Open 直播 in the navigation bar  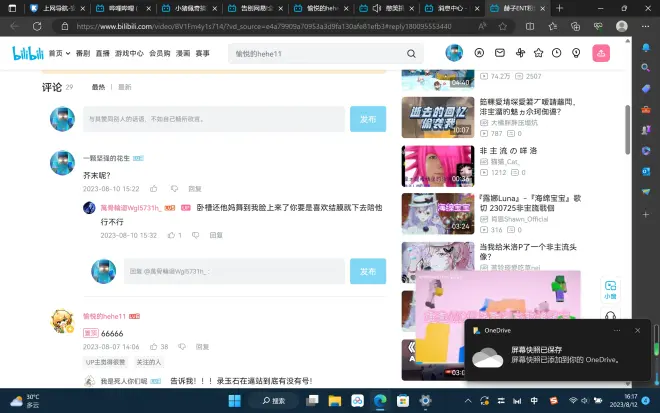[x=102, y=54]
